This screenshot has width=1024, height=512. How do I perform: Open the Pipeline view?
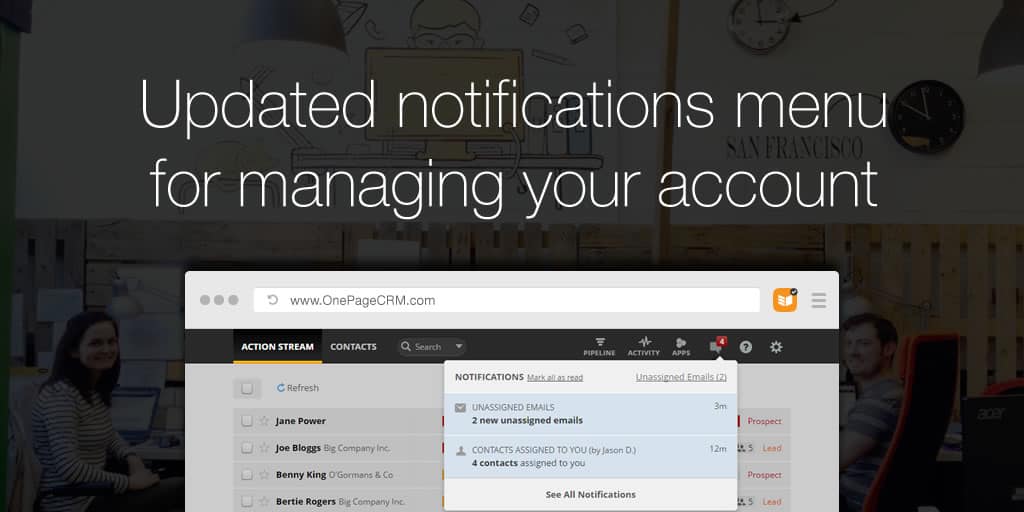[599, 347]
